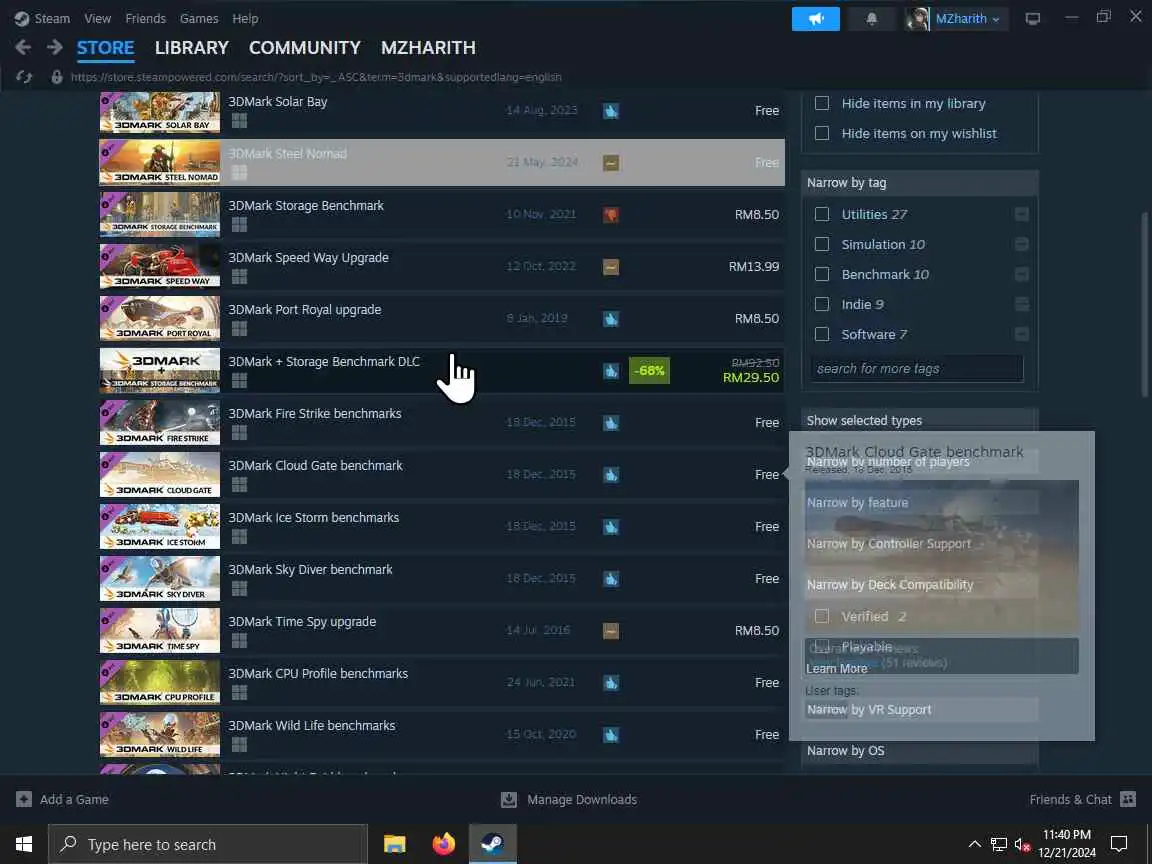Screen dimensions: 1152x864
Task: Open the announcements megaphone button
Action: pos(816,18)
